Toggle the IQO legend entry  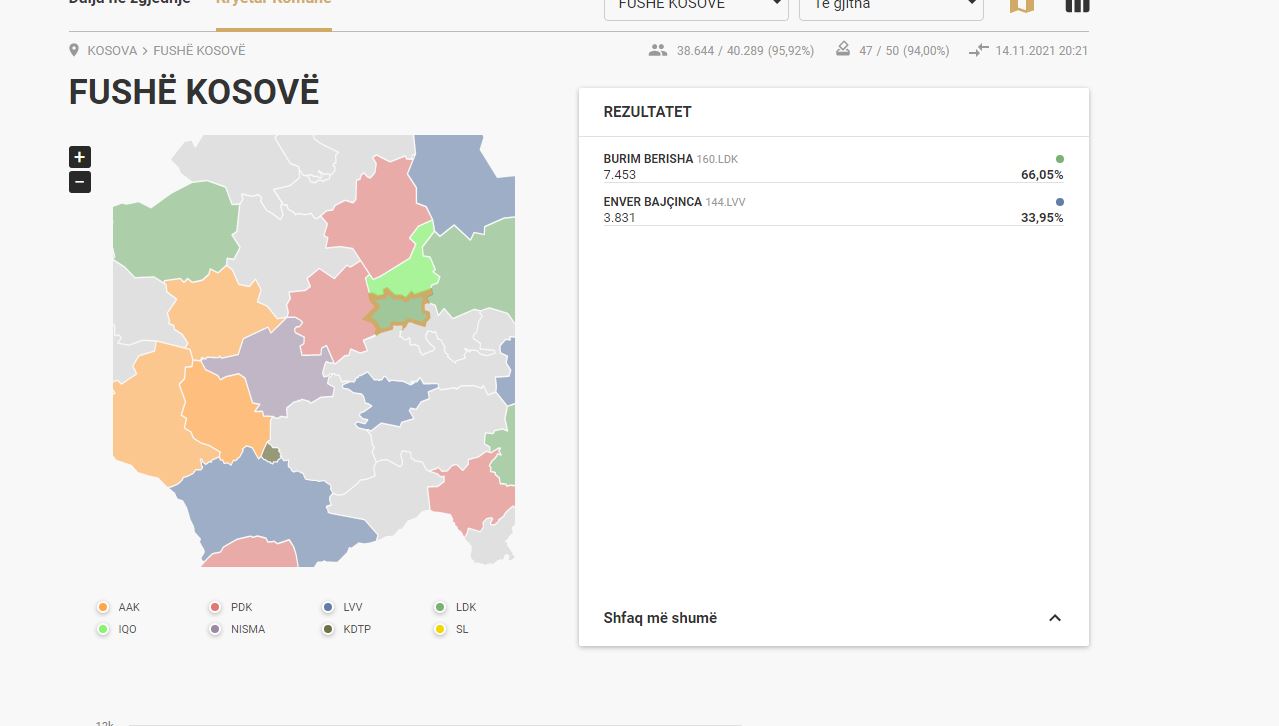116,629
